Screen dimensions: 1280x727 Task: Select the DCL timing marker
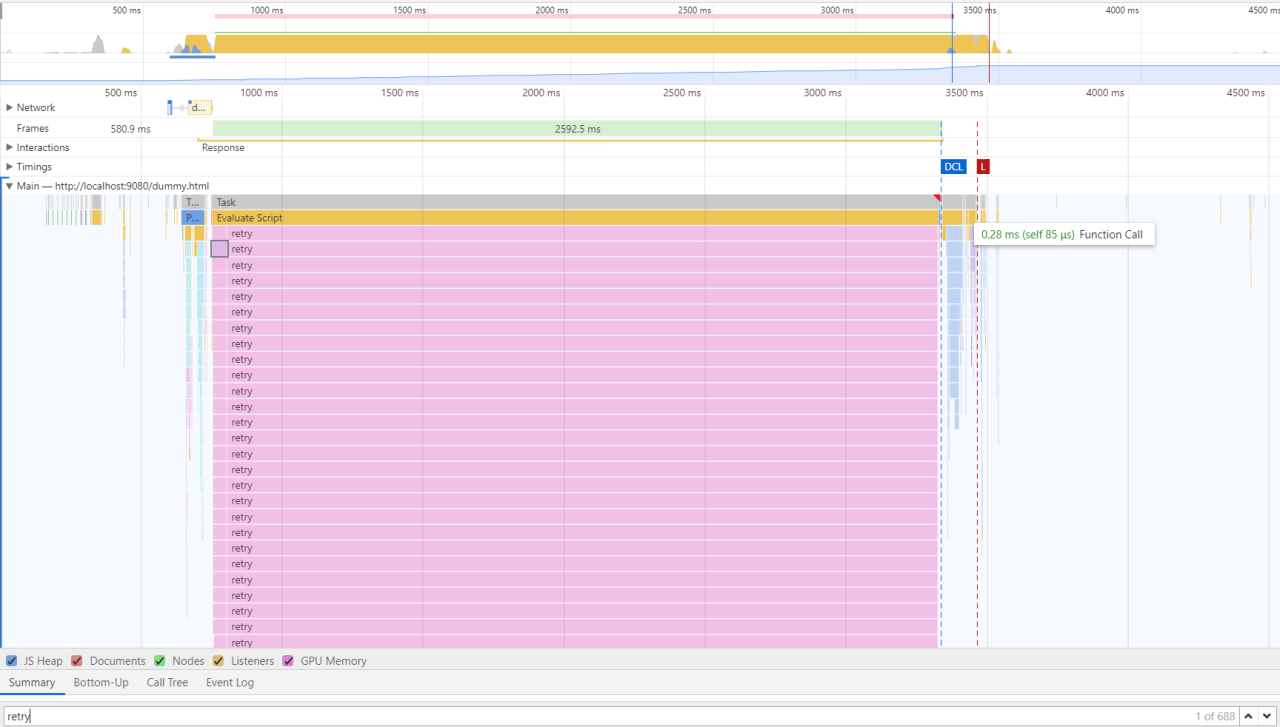click(954, 167)
